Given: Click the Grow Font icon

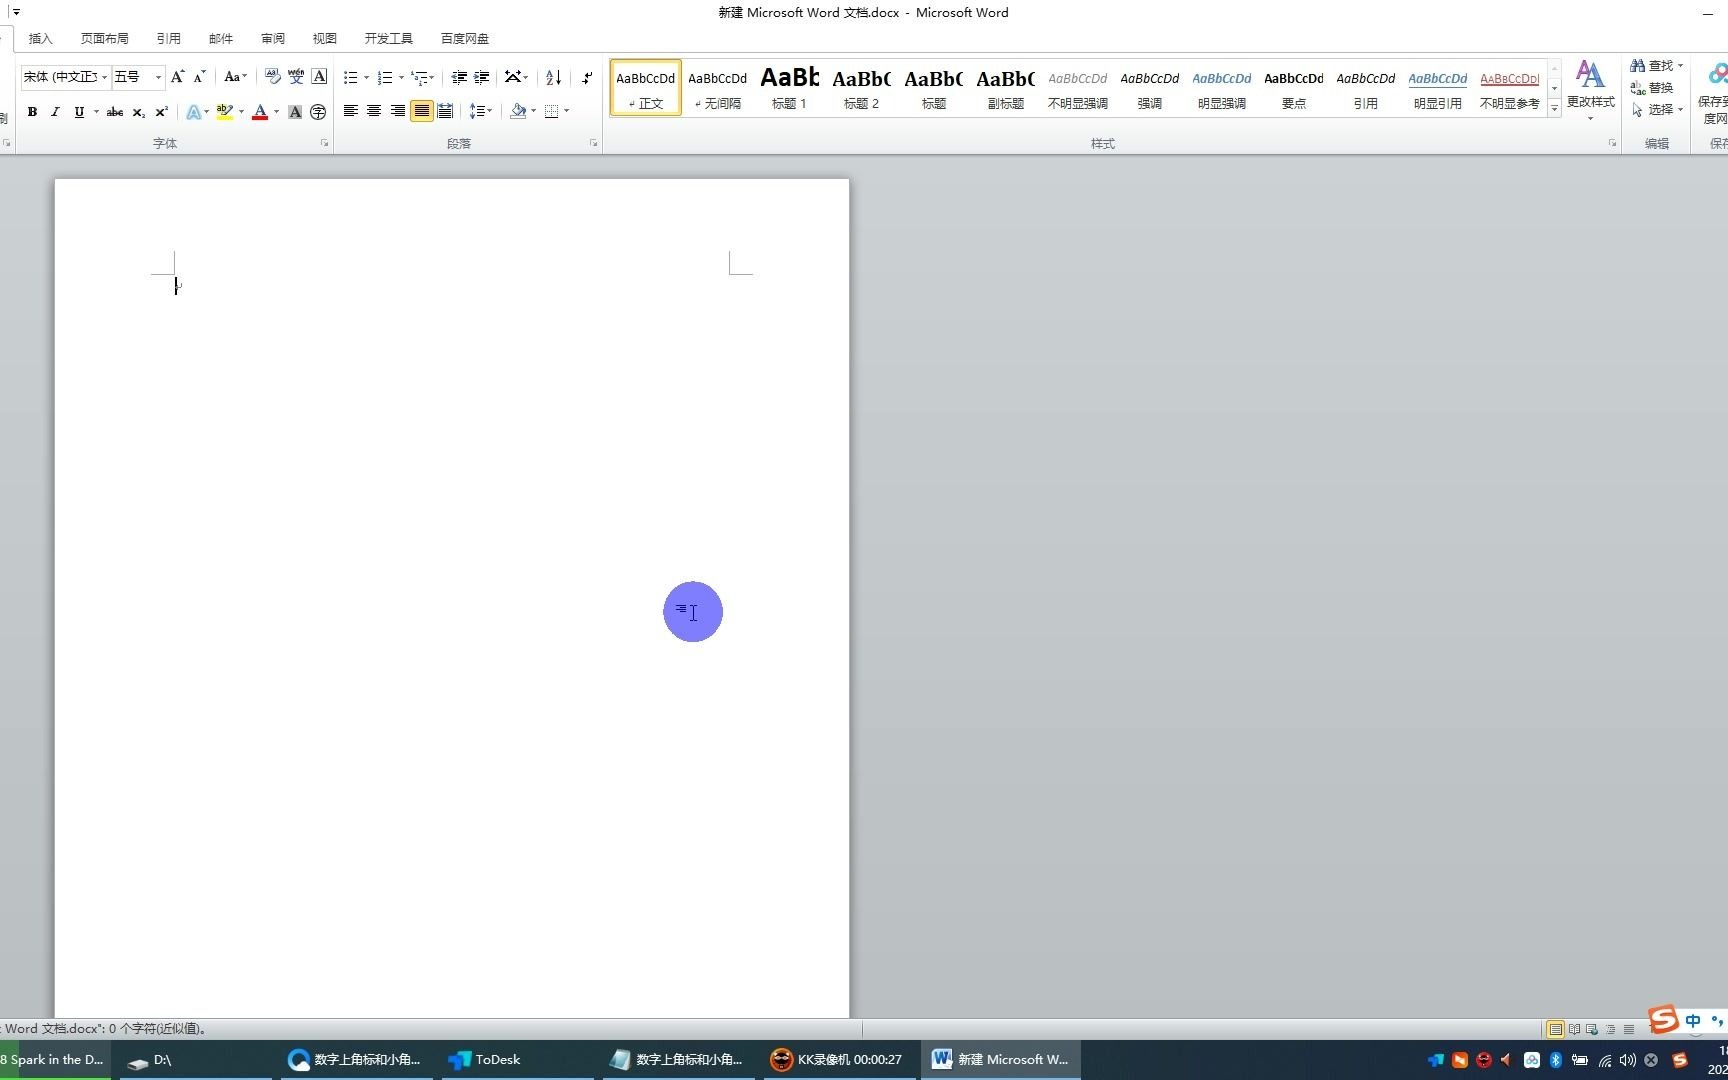Looking at the screenshot, I should (x=177, y=77).
